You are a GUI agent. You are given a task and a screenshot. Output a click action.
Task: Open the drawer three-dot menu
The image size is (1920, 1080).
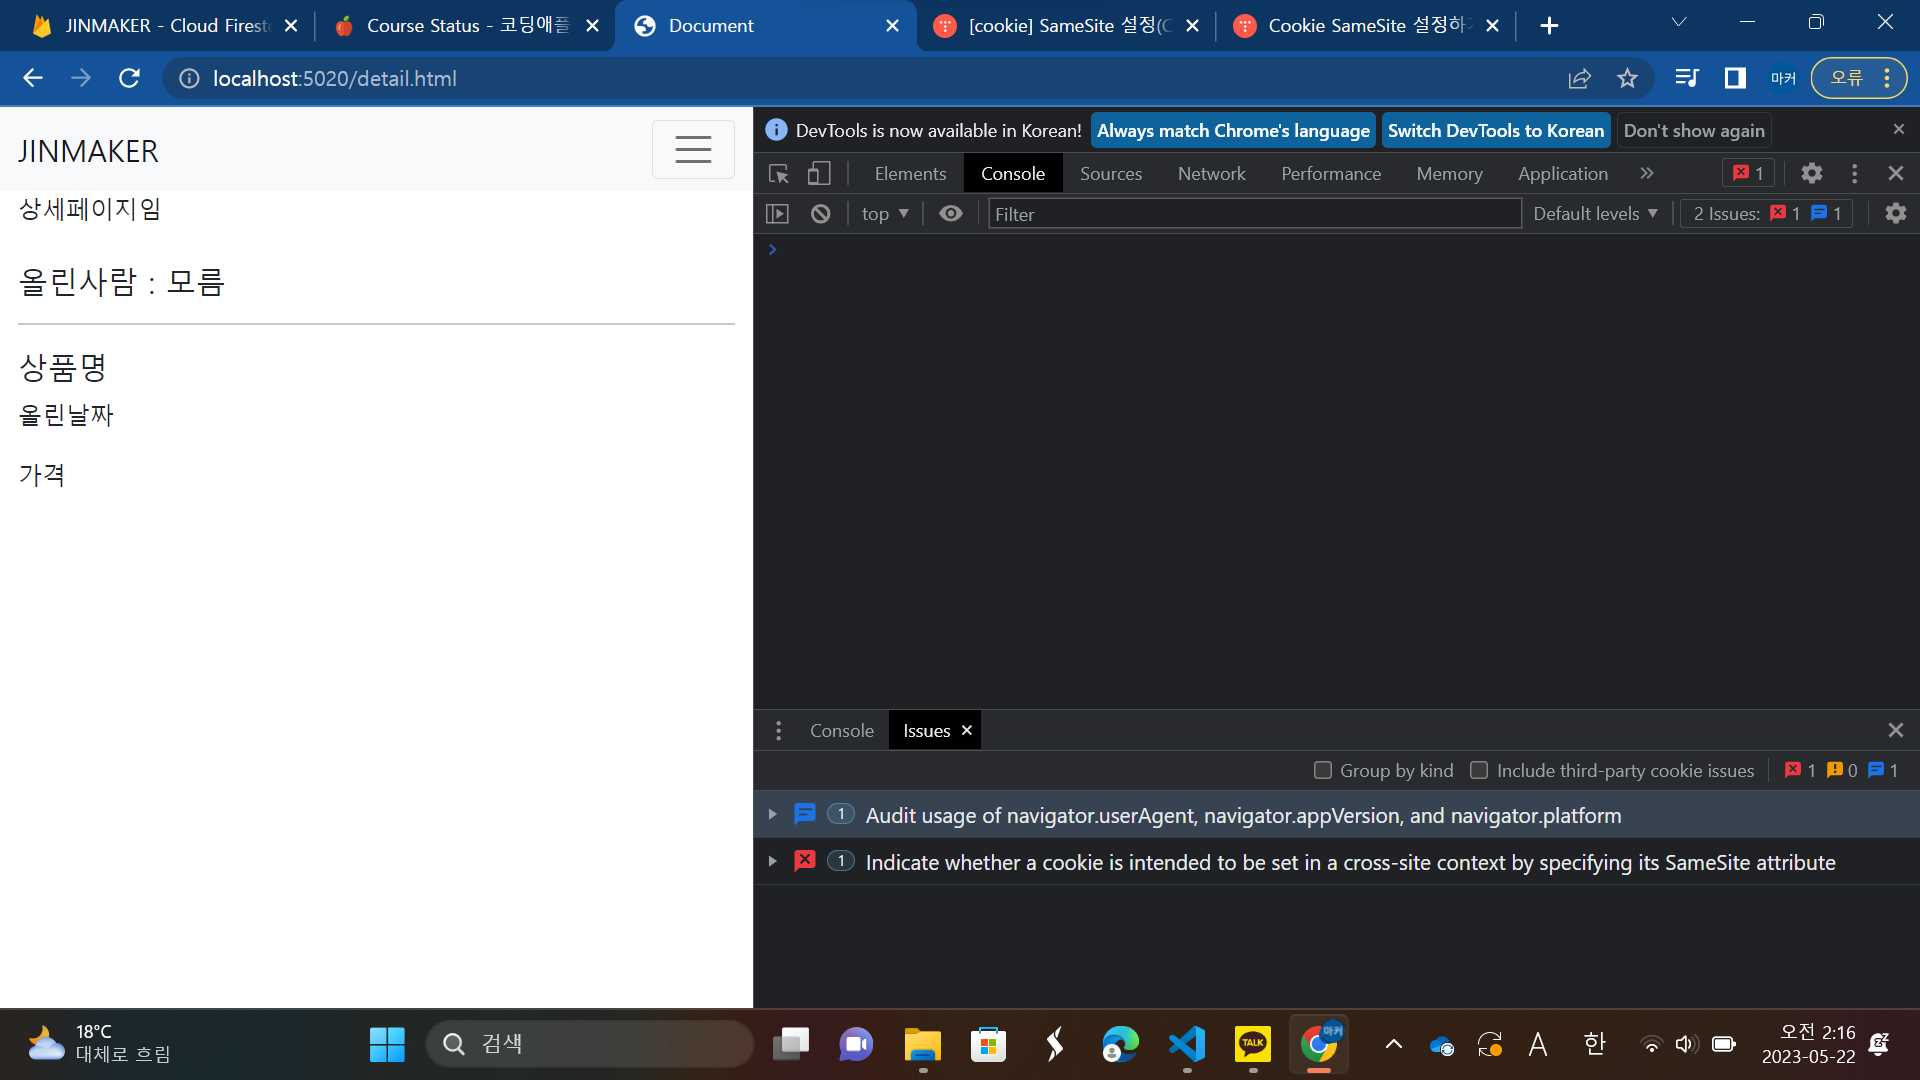tap(778, 731)
